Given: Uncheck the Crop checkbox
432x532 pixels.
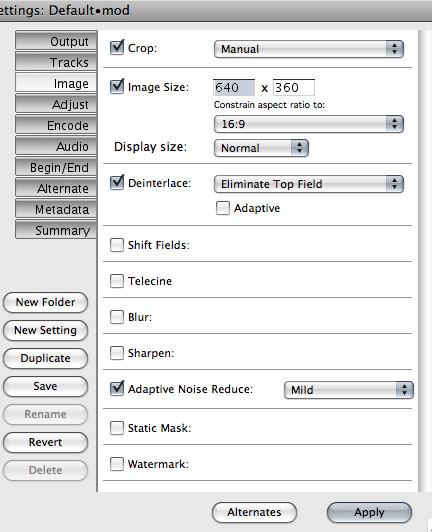Looking at the screenshot, I should (x=117, y=48).
